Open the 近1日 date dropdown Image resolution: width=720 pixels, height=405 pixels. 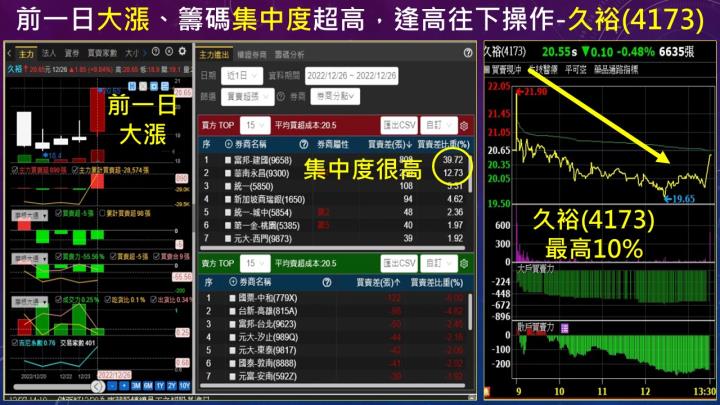click(242, 76)
